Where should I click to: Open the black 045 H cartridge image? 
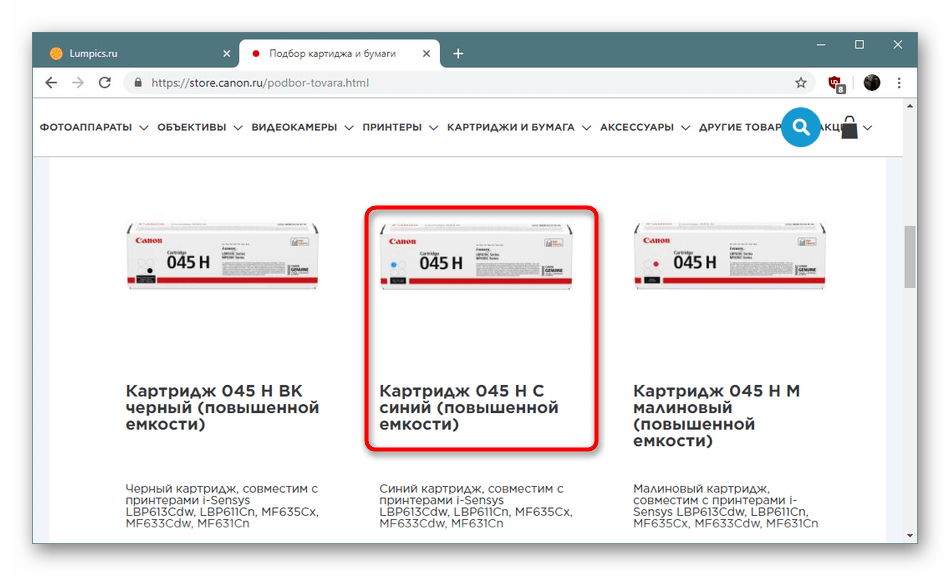pos(222,255)
